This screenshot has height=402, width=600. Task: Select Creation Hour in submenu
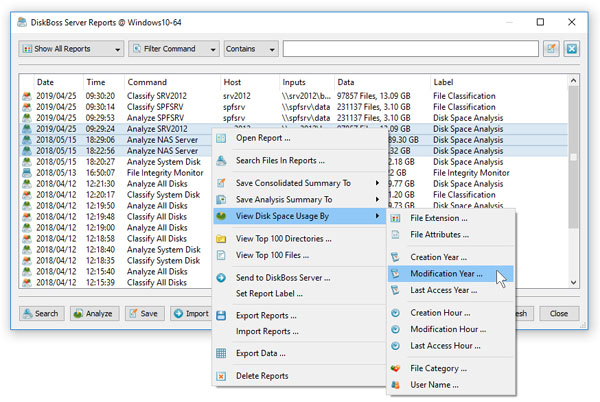[x=451, y=313]
